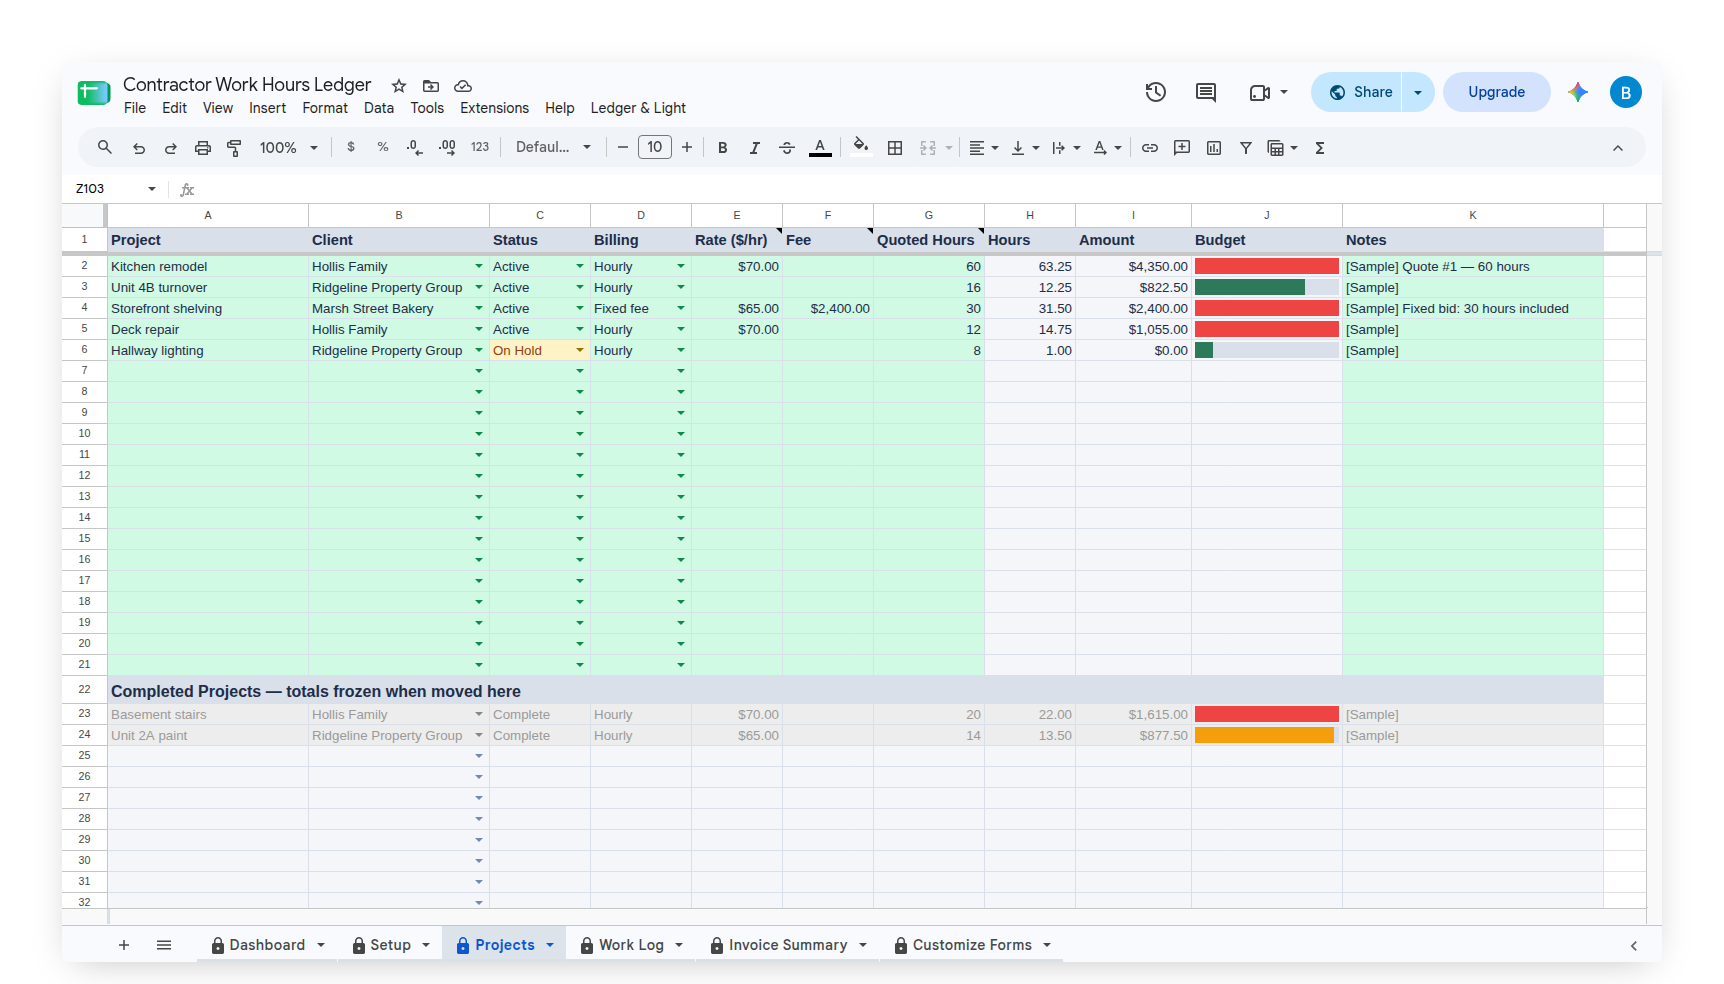Format as currency
The image size is (1724, 984).
click(351, 147)
